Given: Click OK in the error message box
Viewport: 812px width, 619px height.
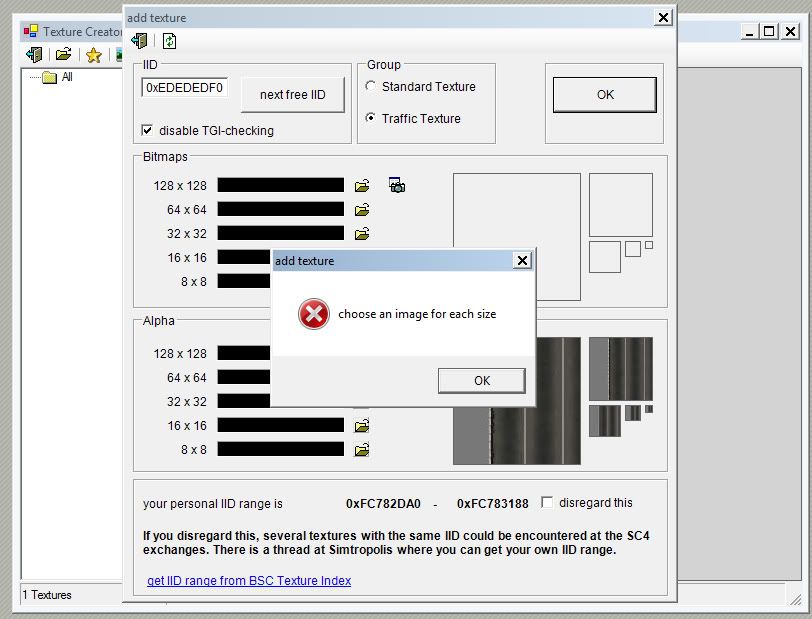Looking at the screenshot, I should pos(482,381).
